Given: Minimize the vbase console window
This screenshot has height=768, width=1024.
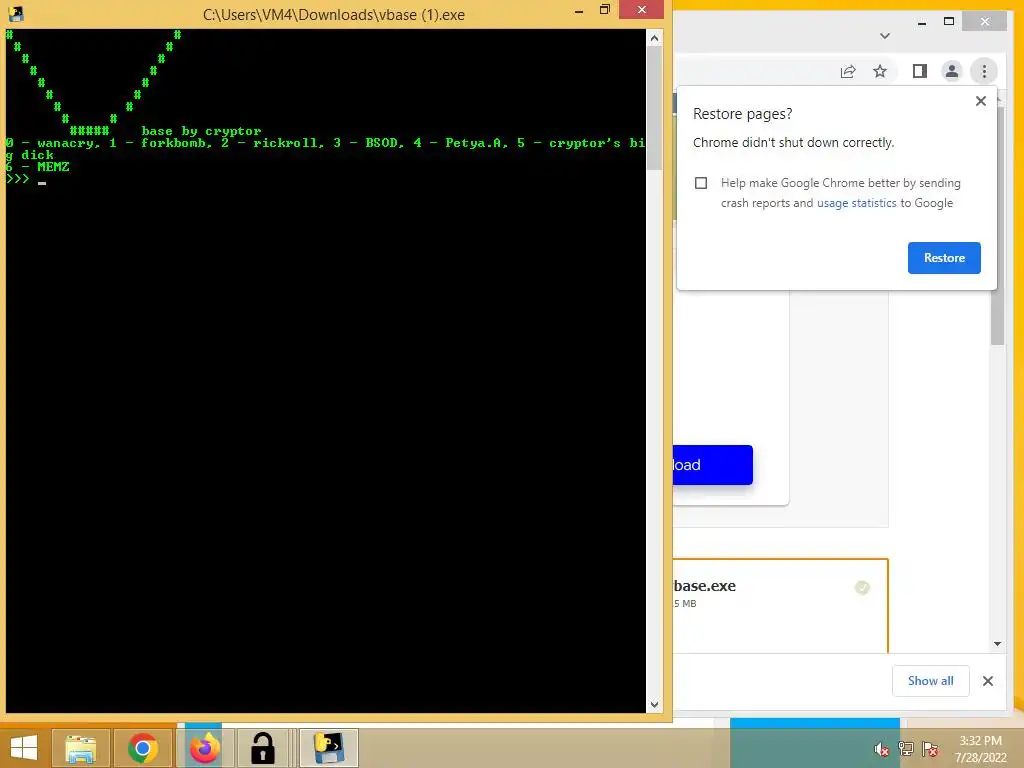Looking at the screenshot, I should click(579, 11).
